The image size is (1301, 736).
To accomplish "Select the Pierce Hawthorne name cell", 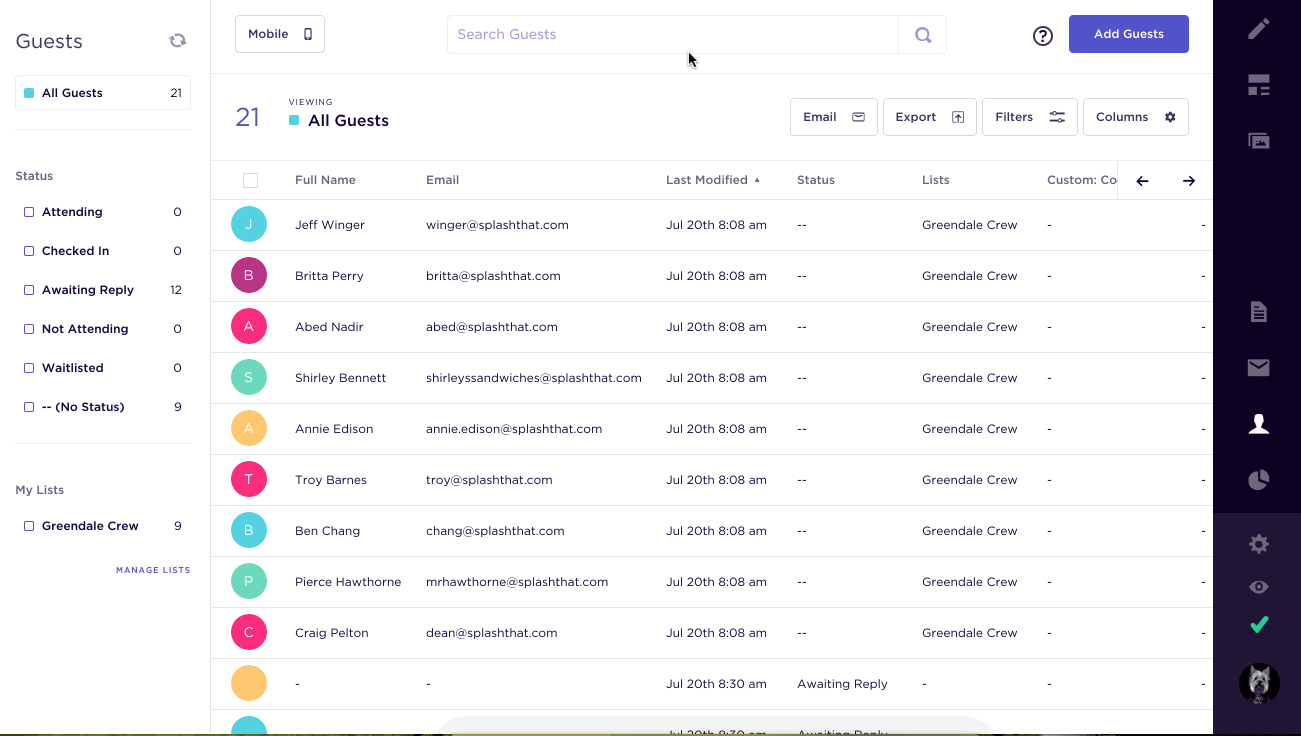I will (348, 582).
